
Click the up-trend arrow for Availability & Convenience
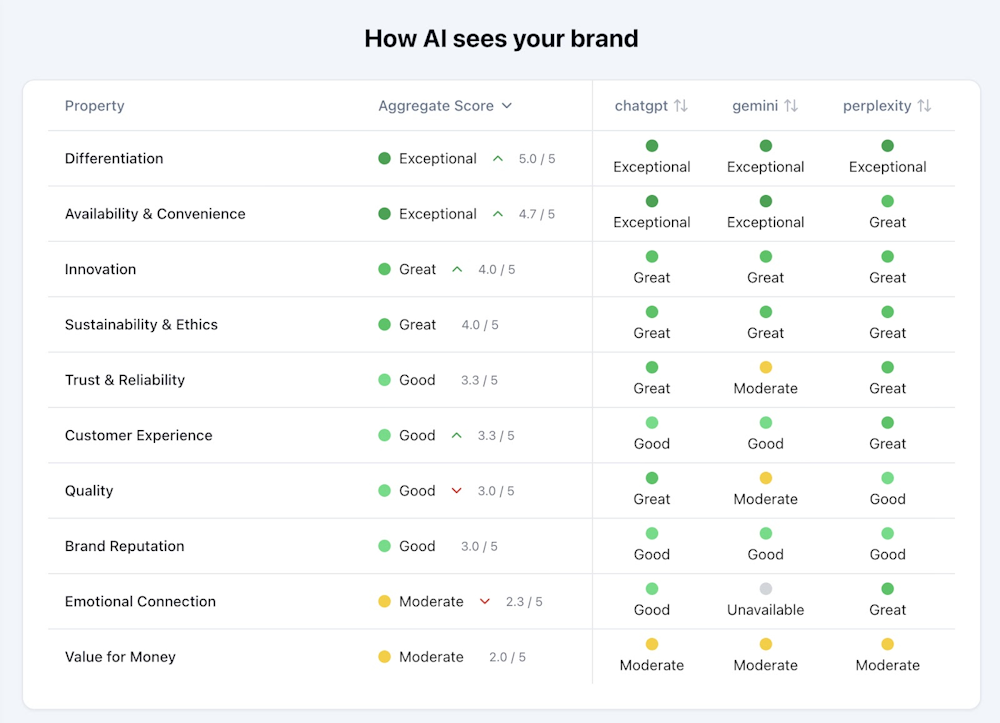[x=498, y=214]
